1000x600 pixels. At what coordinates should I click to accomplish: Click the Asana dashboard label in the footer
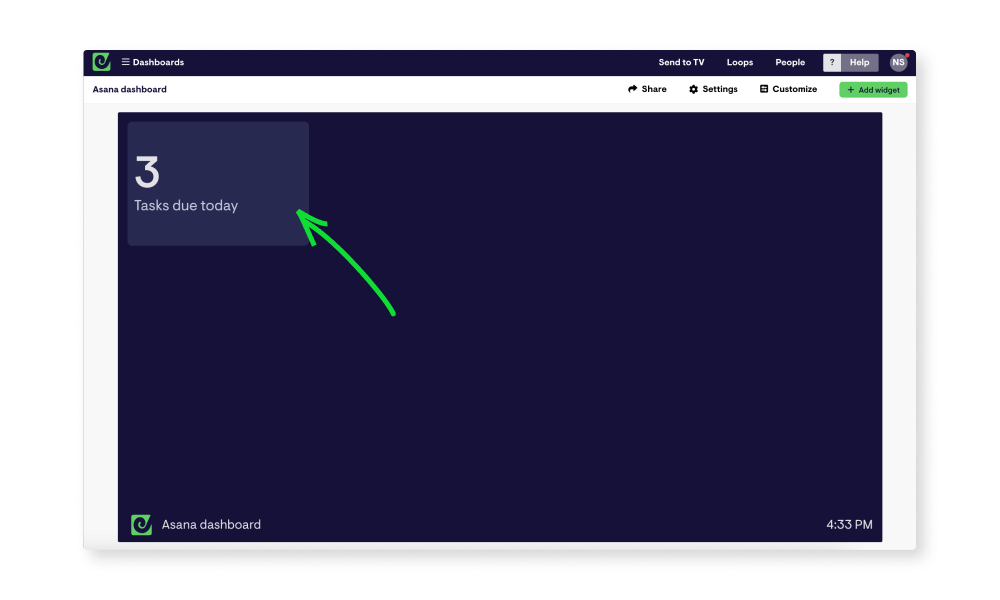point(209,524)
